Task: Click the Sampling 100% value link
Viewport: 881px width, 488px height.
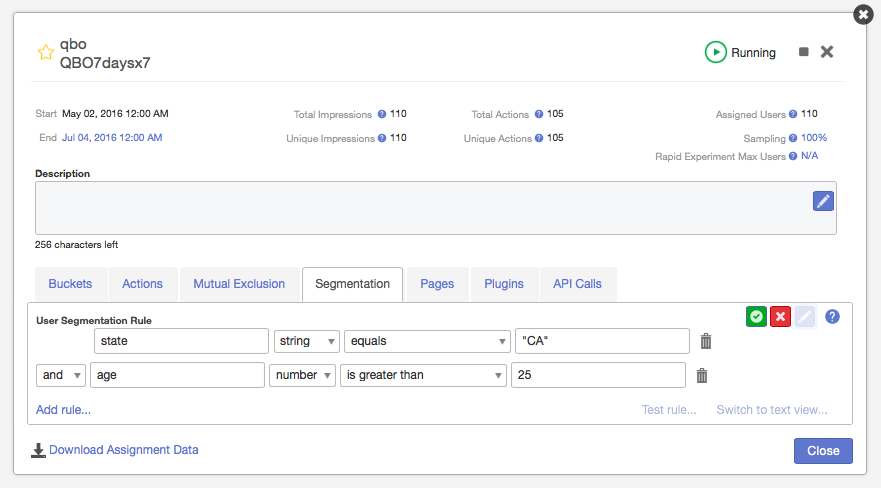Action: (814, 138)
